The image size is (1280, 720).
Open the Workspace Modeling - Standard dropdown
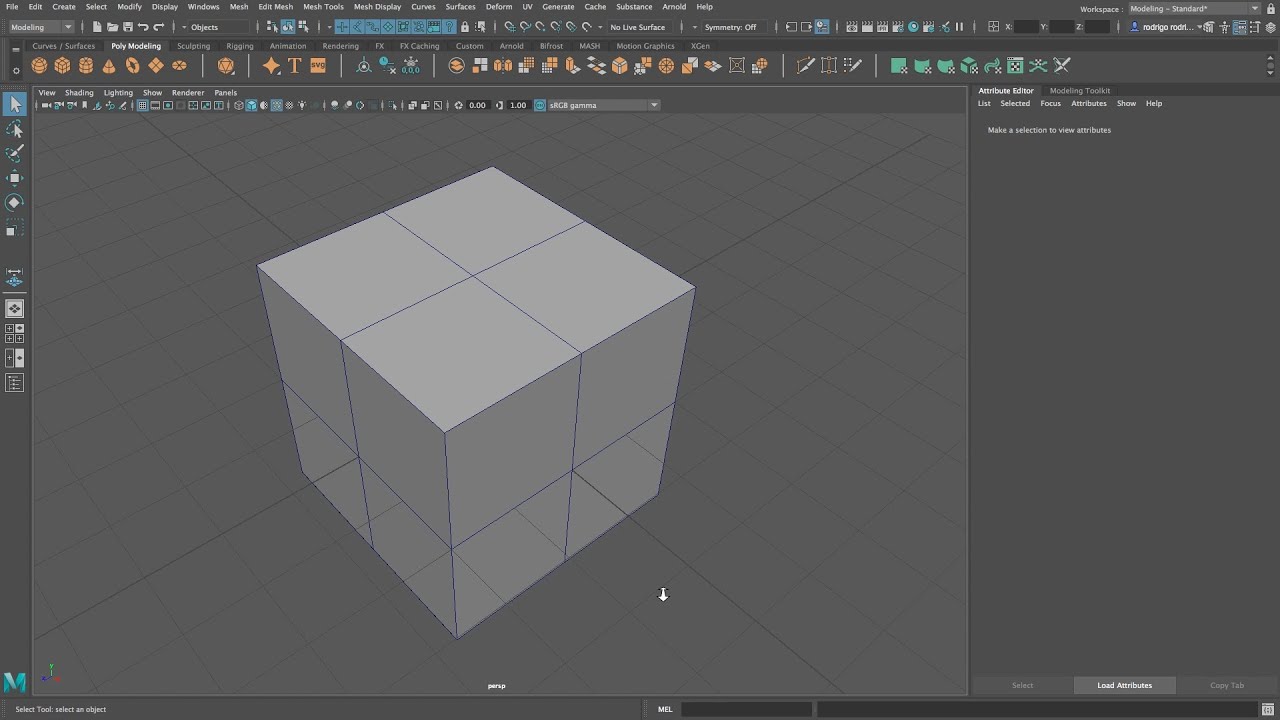pos(1194,8)
